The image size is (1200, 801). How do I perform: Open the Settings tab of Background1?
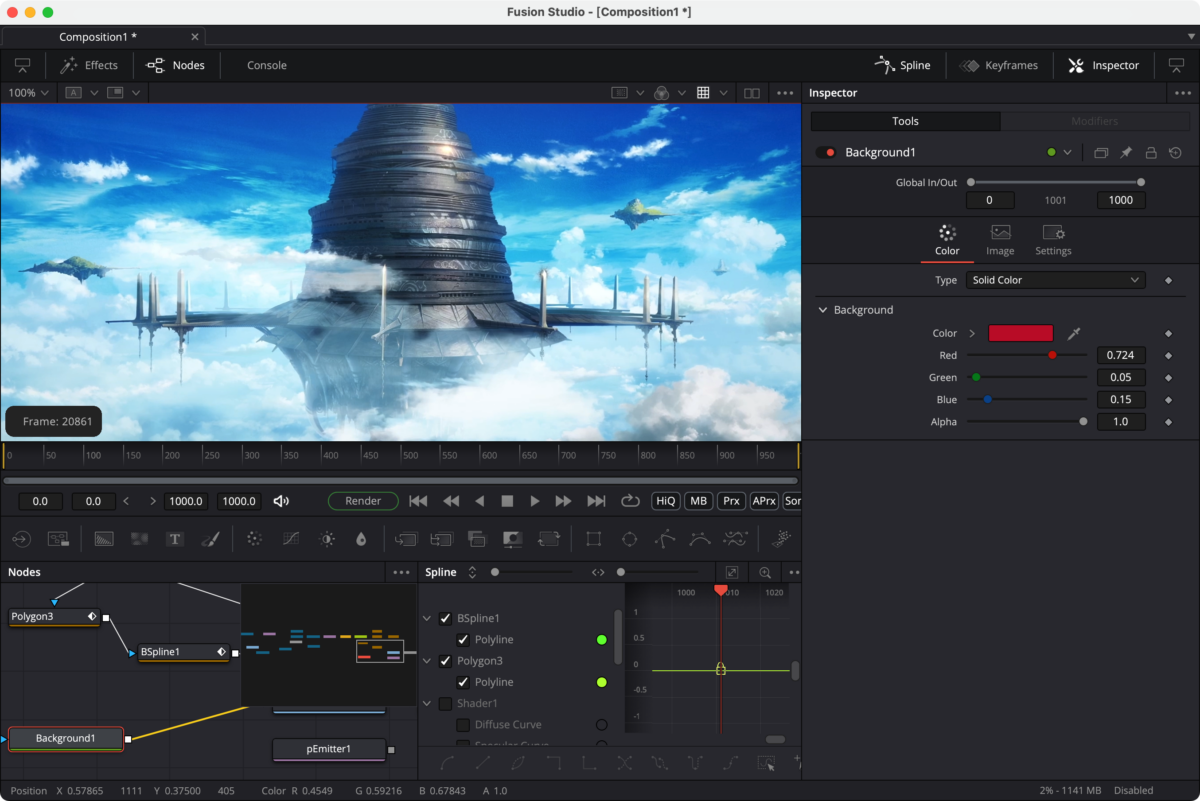tap(1053, 240)
